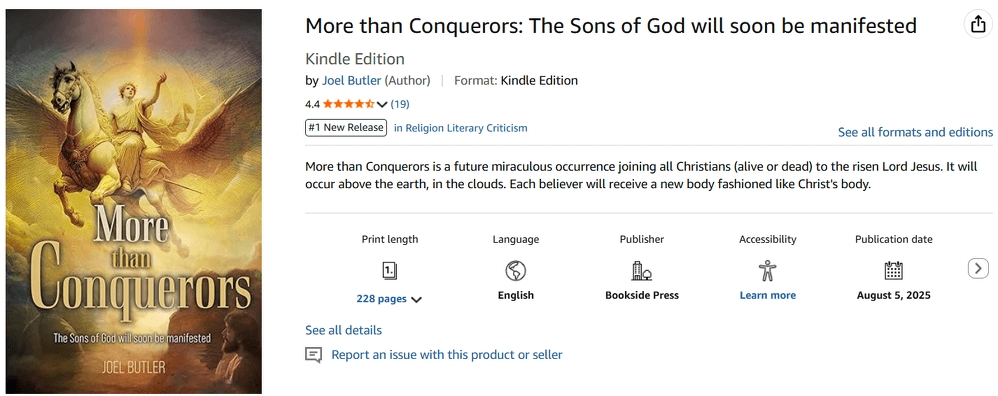Screen dimensions: 998x396
Task: Click the report issue speech bubble icon
Action: tap(313, 355)
